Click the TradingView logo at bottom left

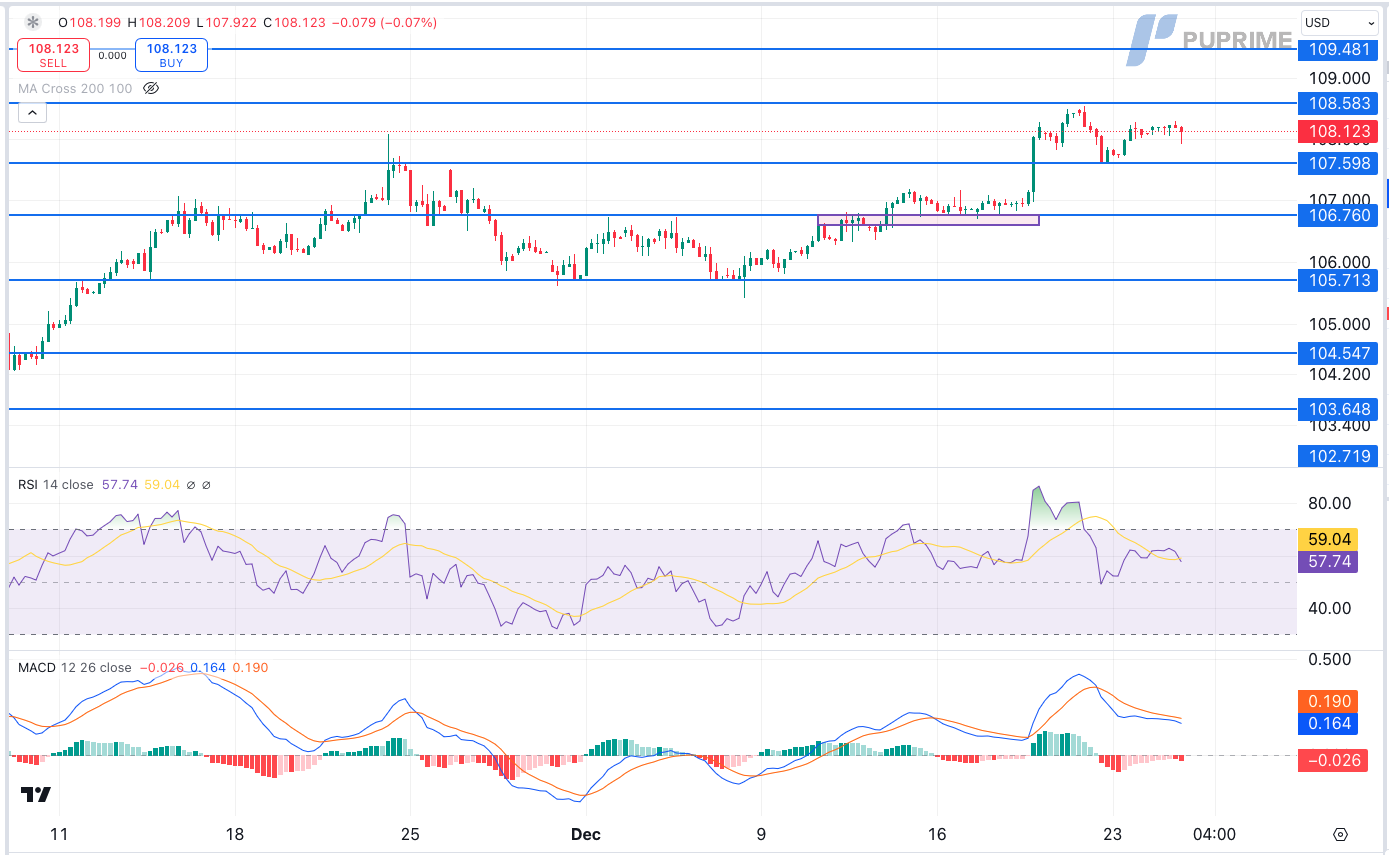pos(36,794)
